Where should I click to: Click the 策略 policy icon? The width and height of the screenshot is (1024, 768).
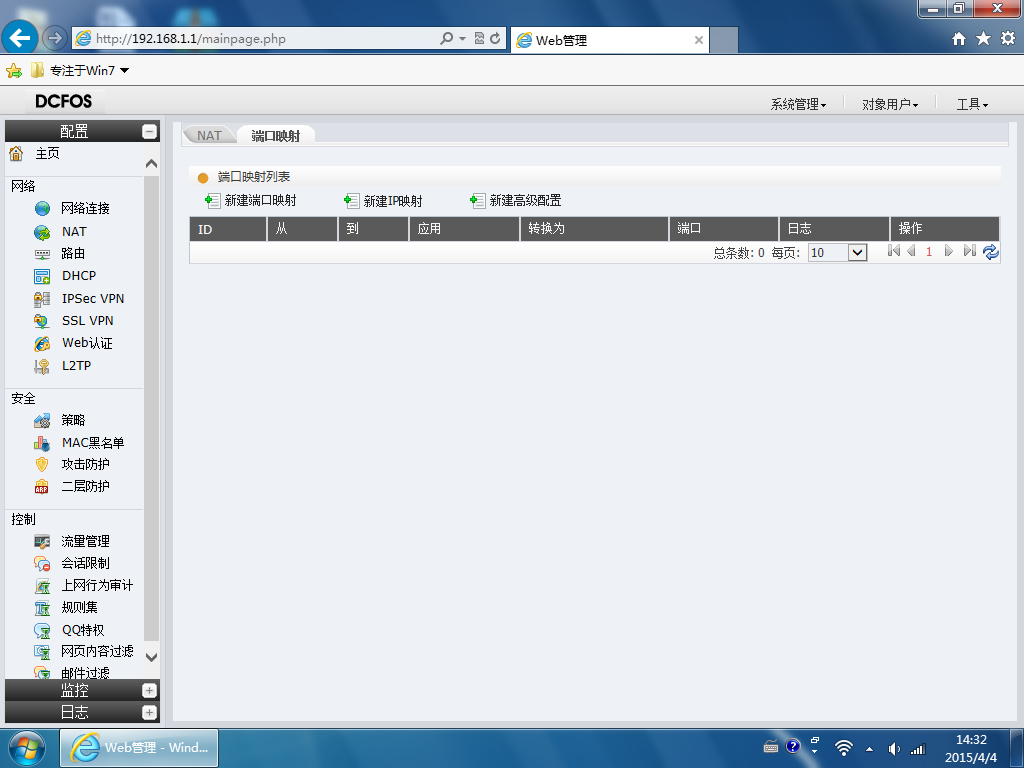[x=42, y=421]
